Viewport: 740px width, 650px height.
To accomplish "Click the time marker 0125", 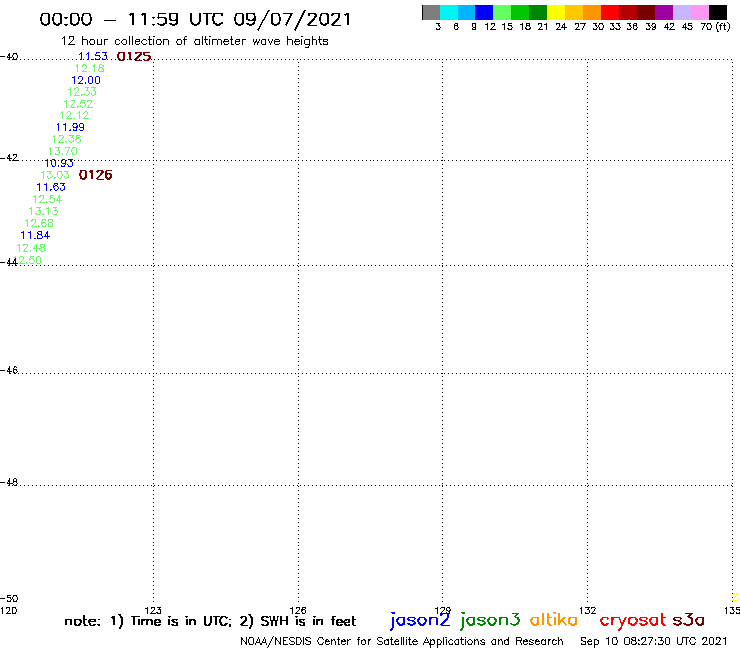I will coord(134,57).
